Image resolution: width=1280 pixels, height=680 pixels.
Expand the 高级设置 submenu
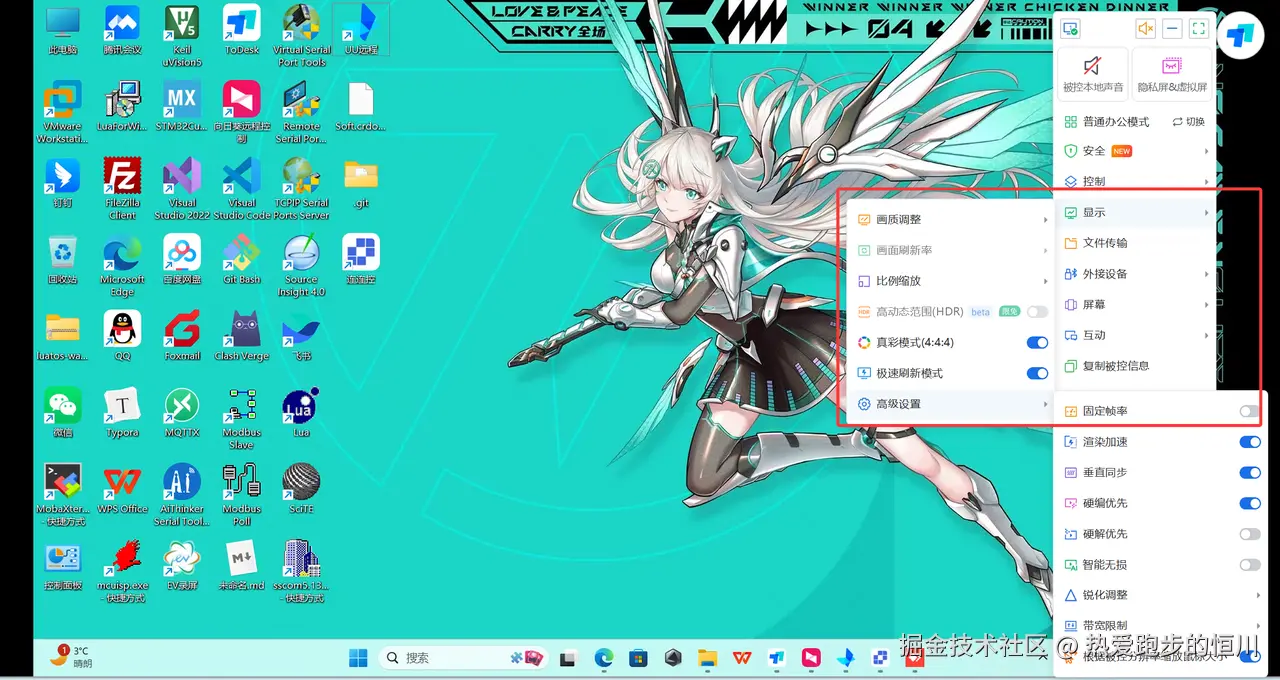951,404
